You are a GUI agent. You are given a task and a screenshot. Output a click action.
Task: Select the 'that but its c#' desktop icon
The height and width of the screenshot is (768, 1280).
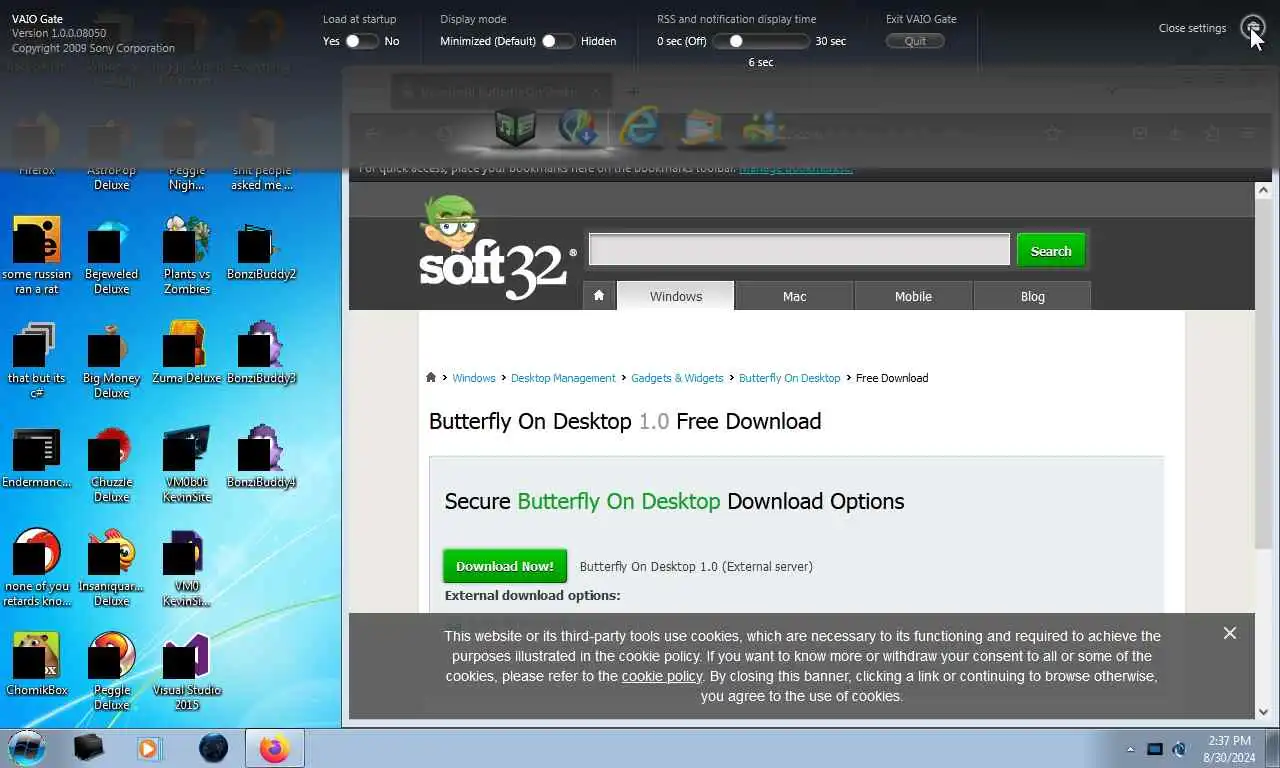click(x=37, y=359)
